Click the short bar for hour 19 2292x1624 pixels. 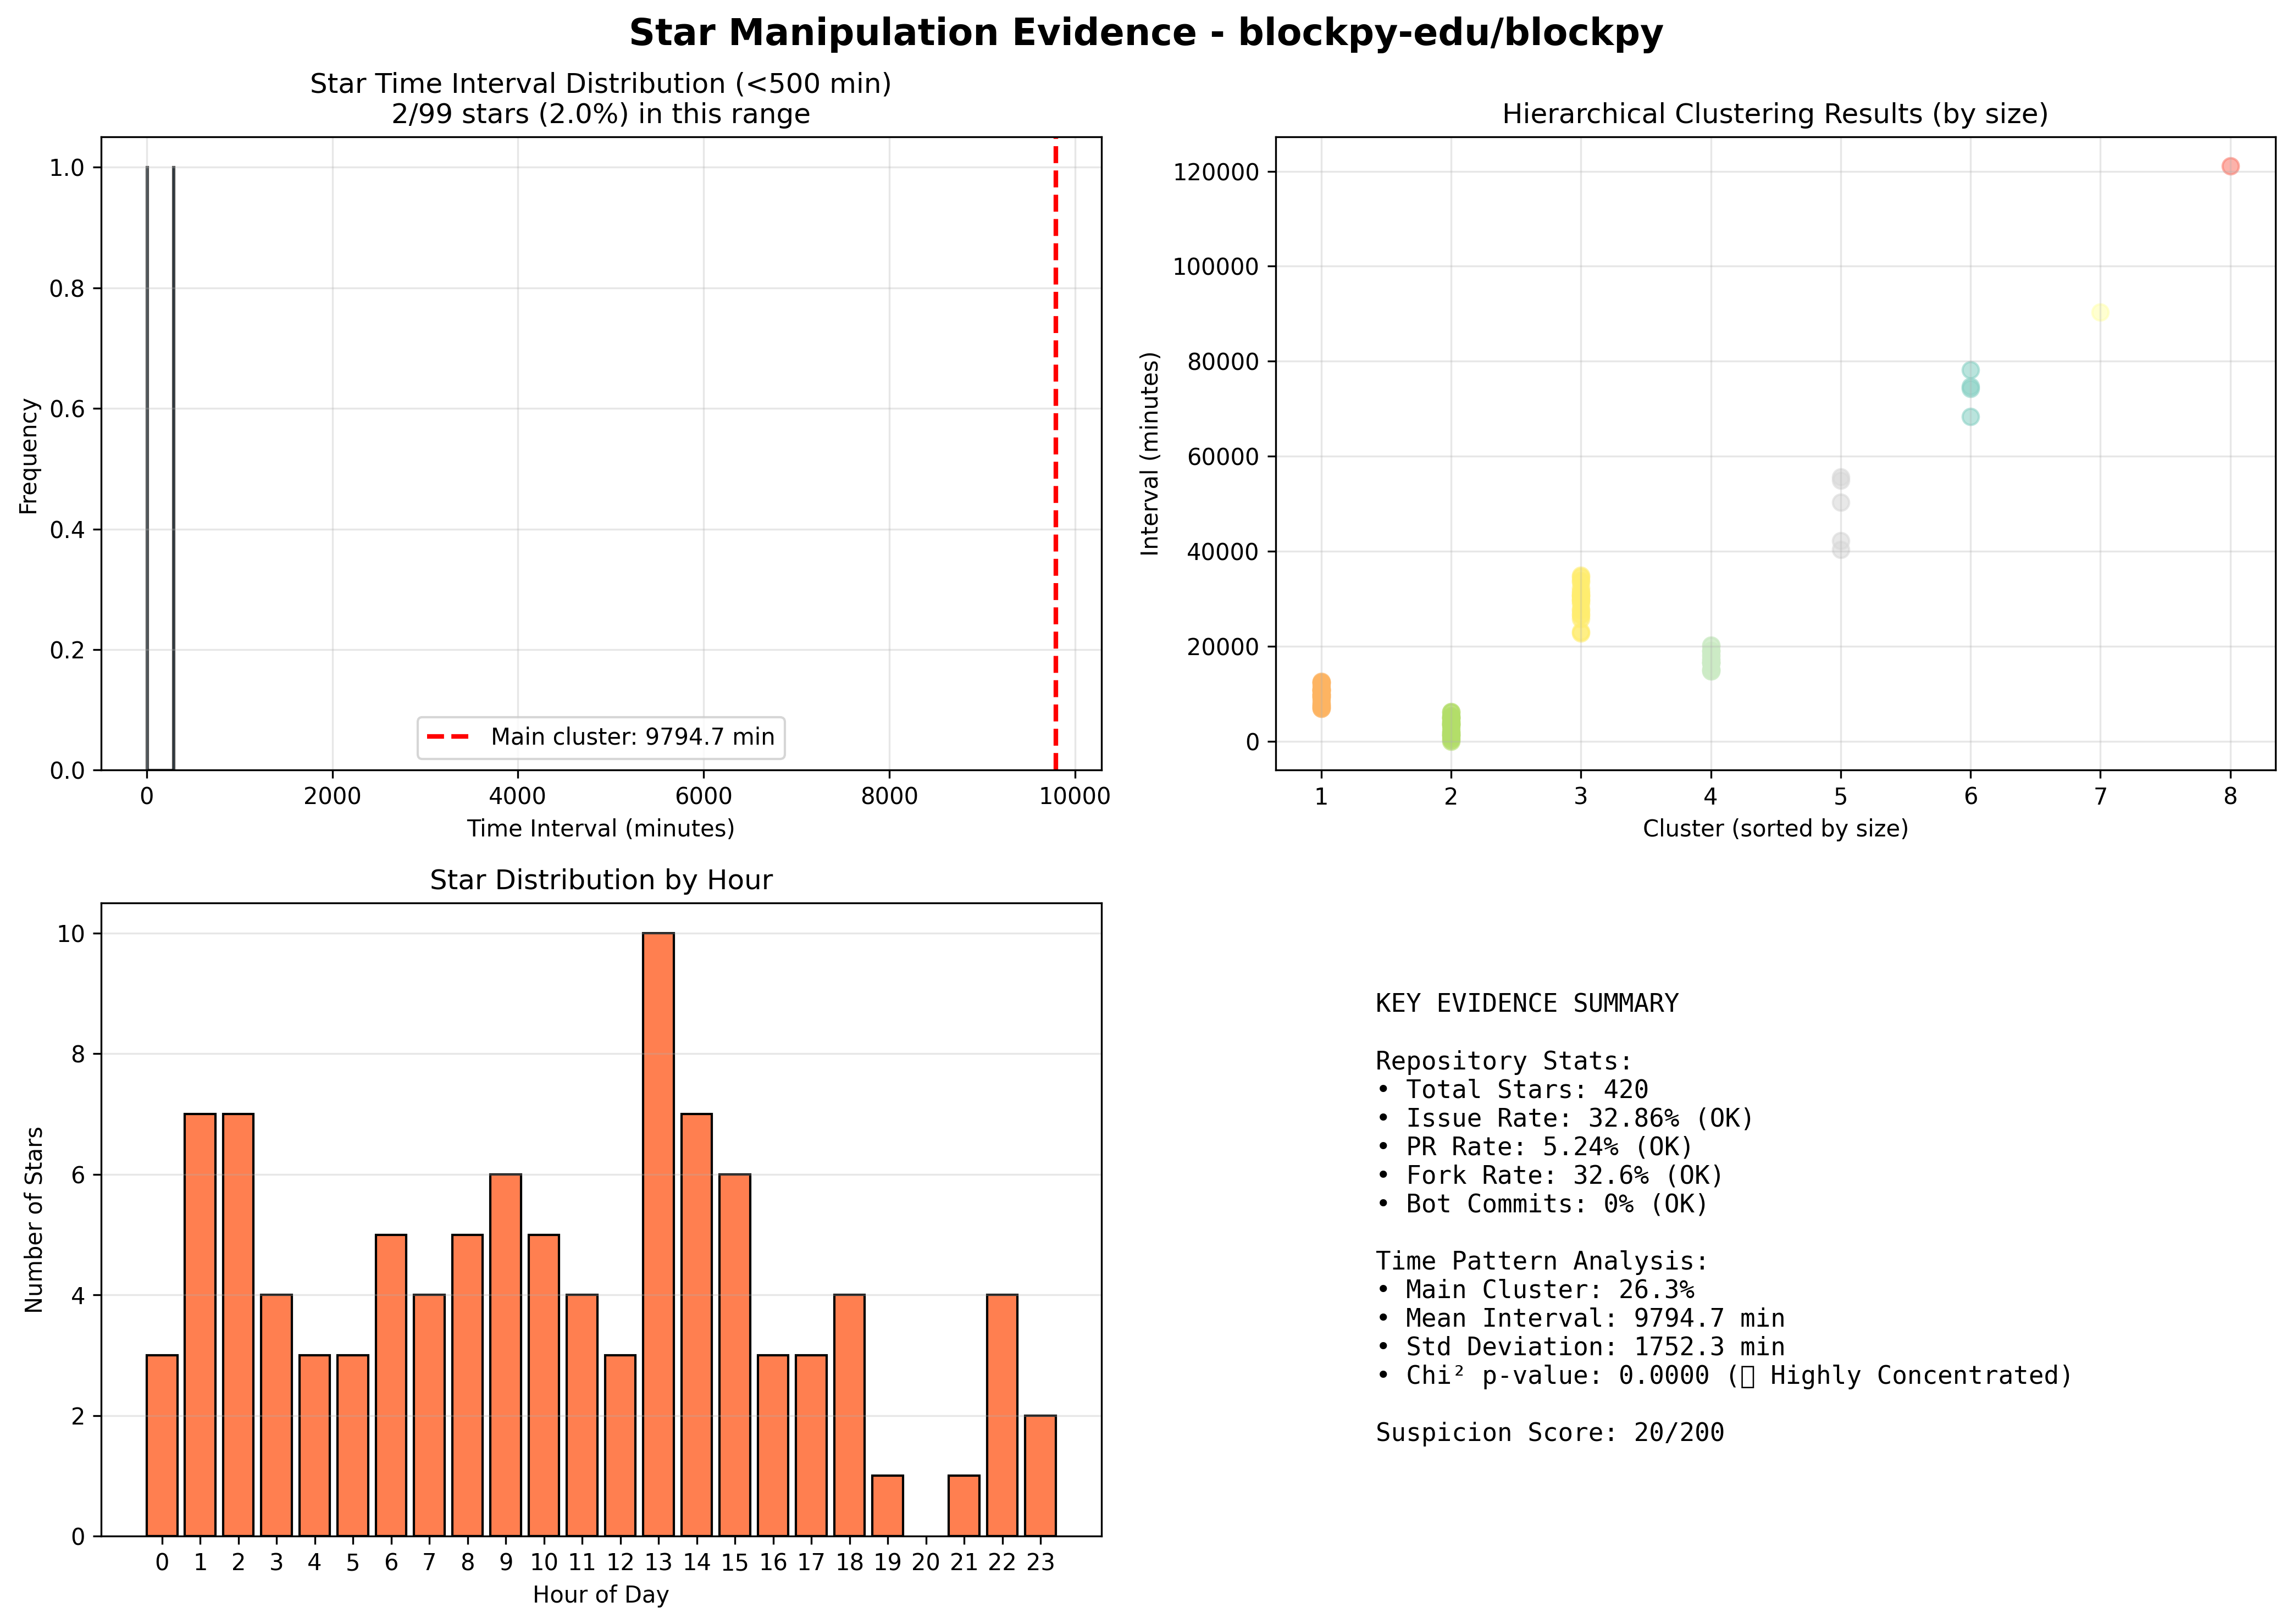pos(887,1506)
